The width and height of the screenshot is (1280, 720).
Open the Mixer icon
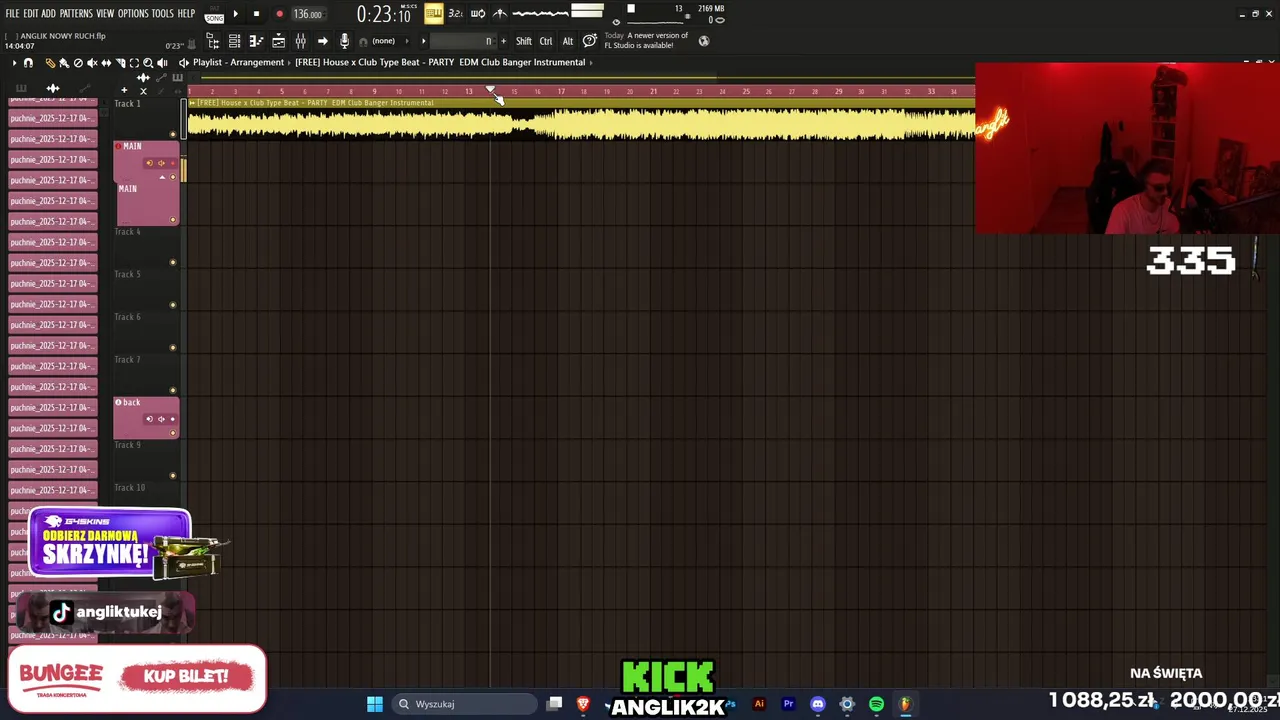click(300, 41)
